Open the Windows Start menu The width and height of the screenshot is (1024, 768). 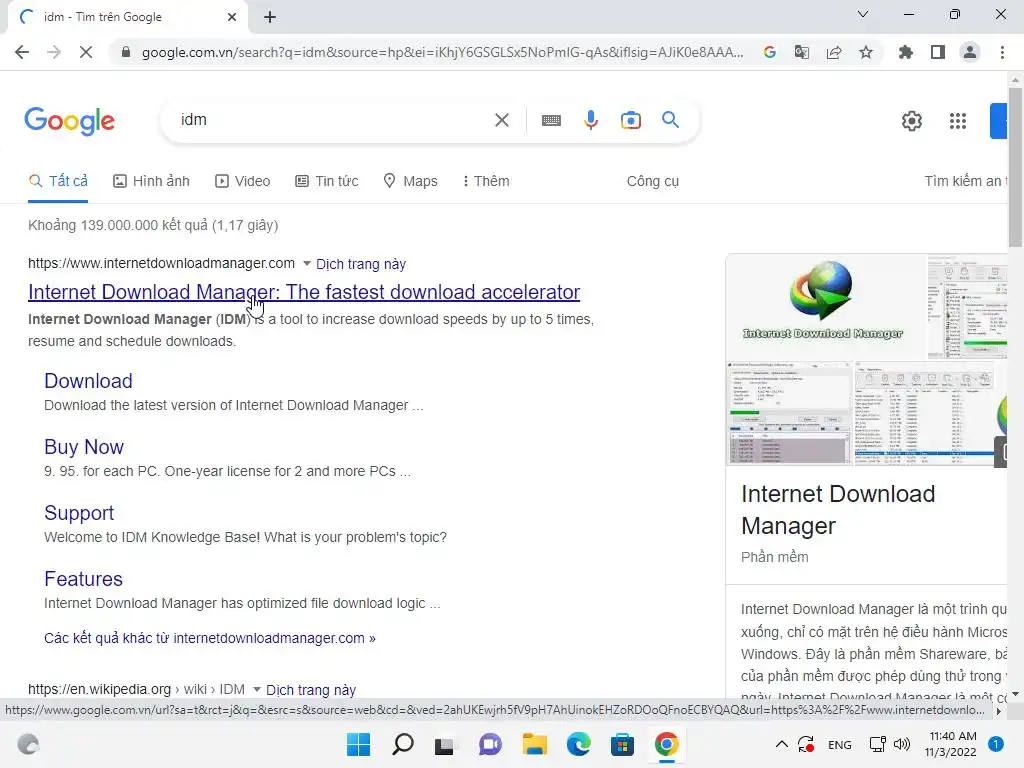tap(358, 744)
